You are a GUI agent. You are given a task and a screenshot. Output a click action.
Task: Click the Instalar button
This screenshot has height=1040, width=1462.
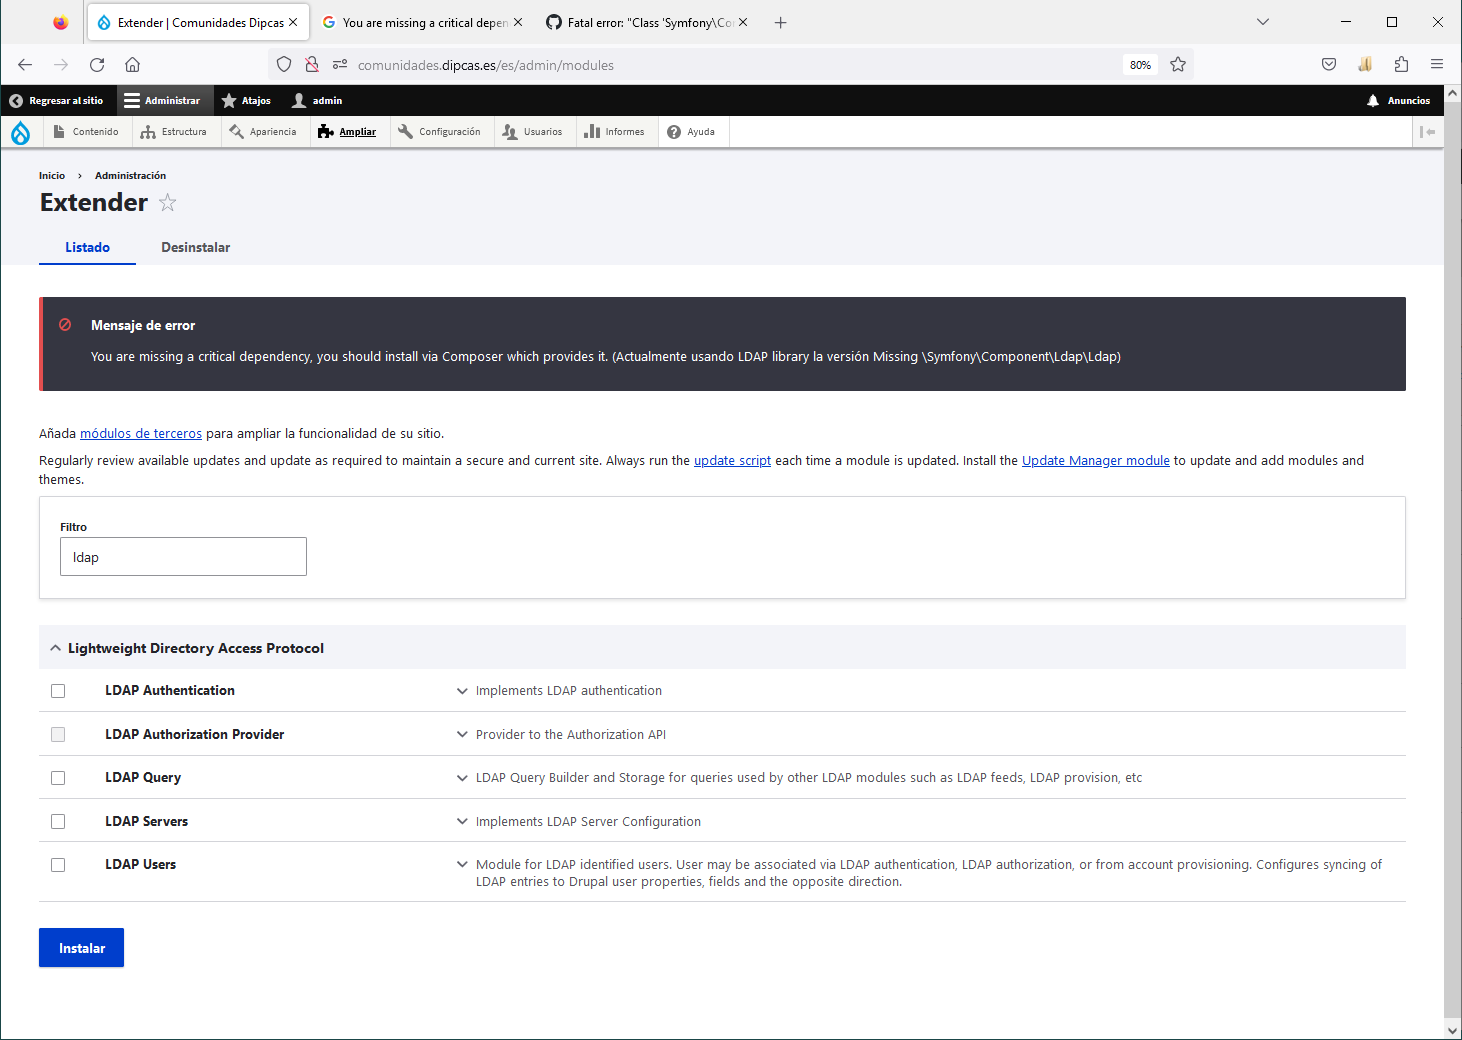[82, 948]
